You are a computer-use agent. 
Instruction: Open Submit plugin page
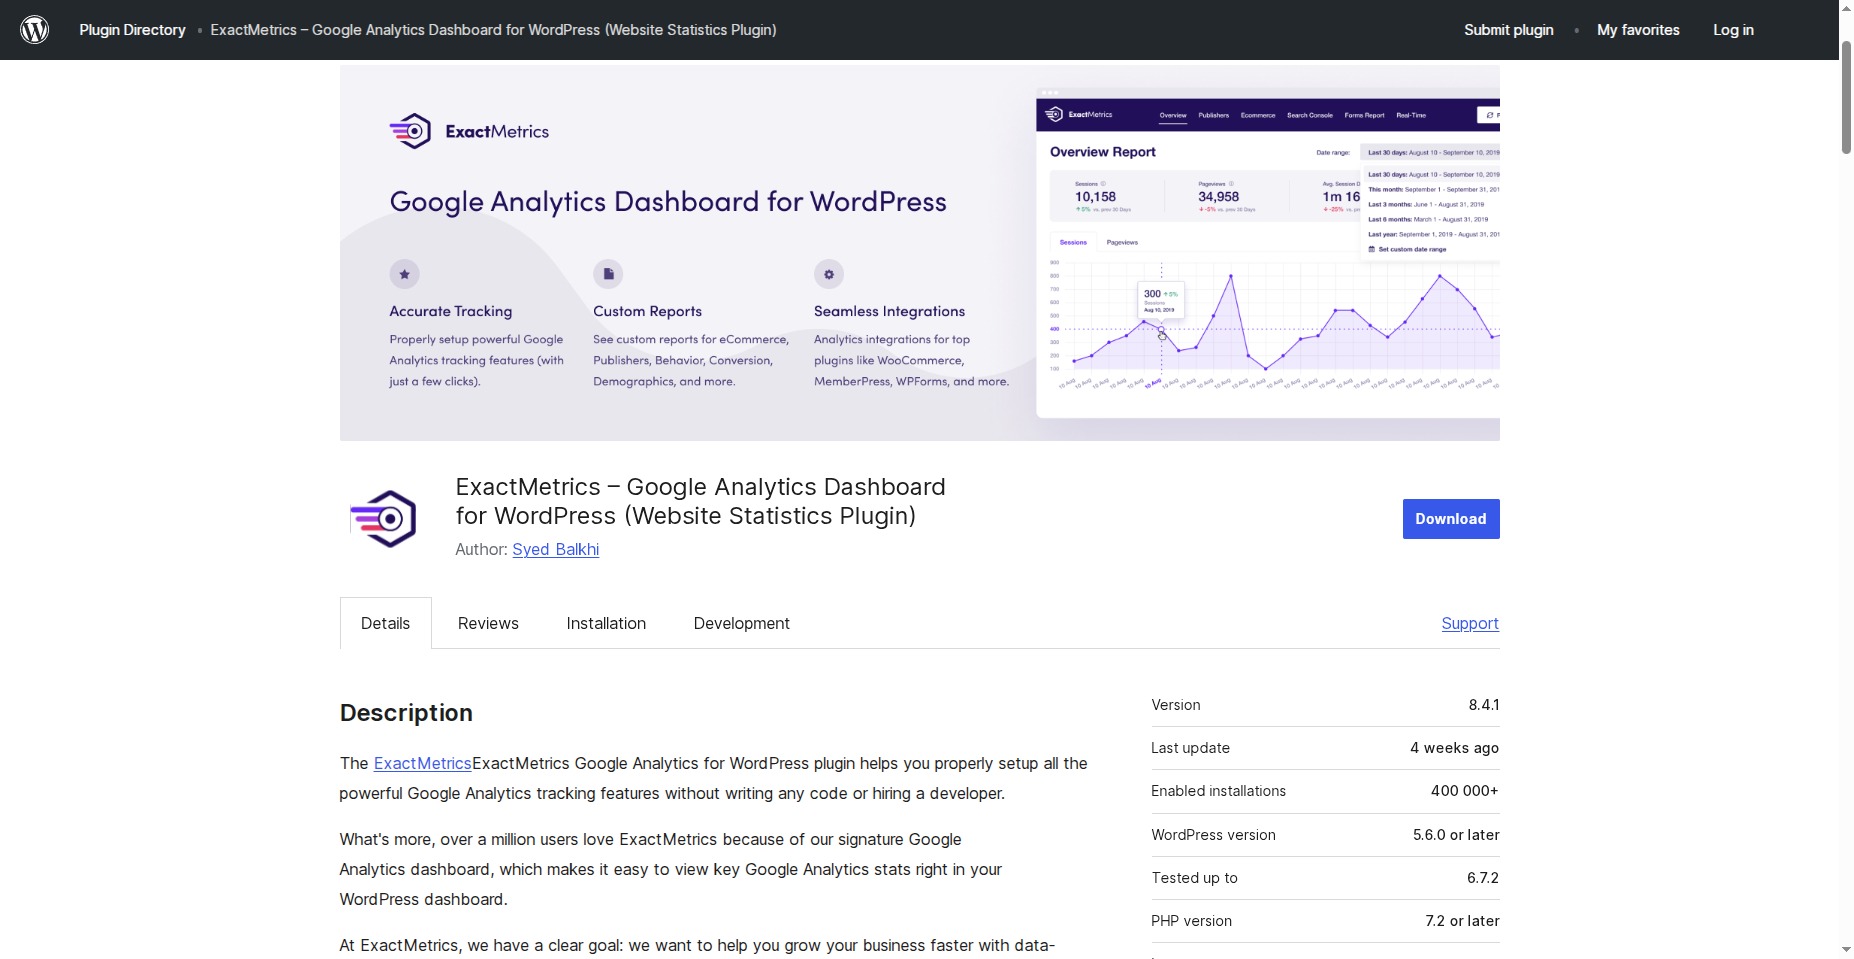click(1508, 30)
